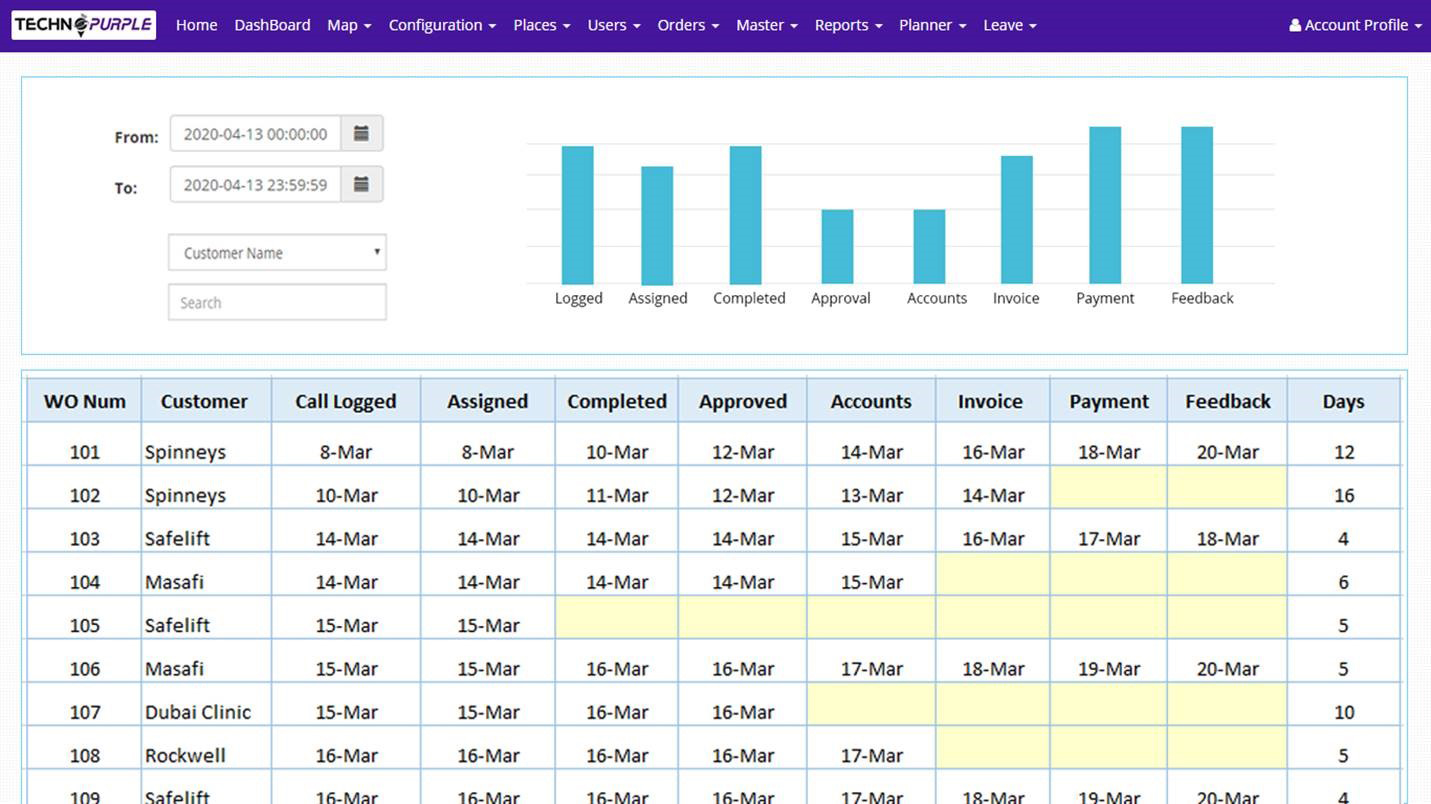Click customer Rockwell in row 108

[185, 755]
